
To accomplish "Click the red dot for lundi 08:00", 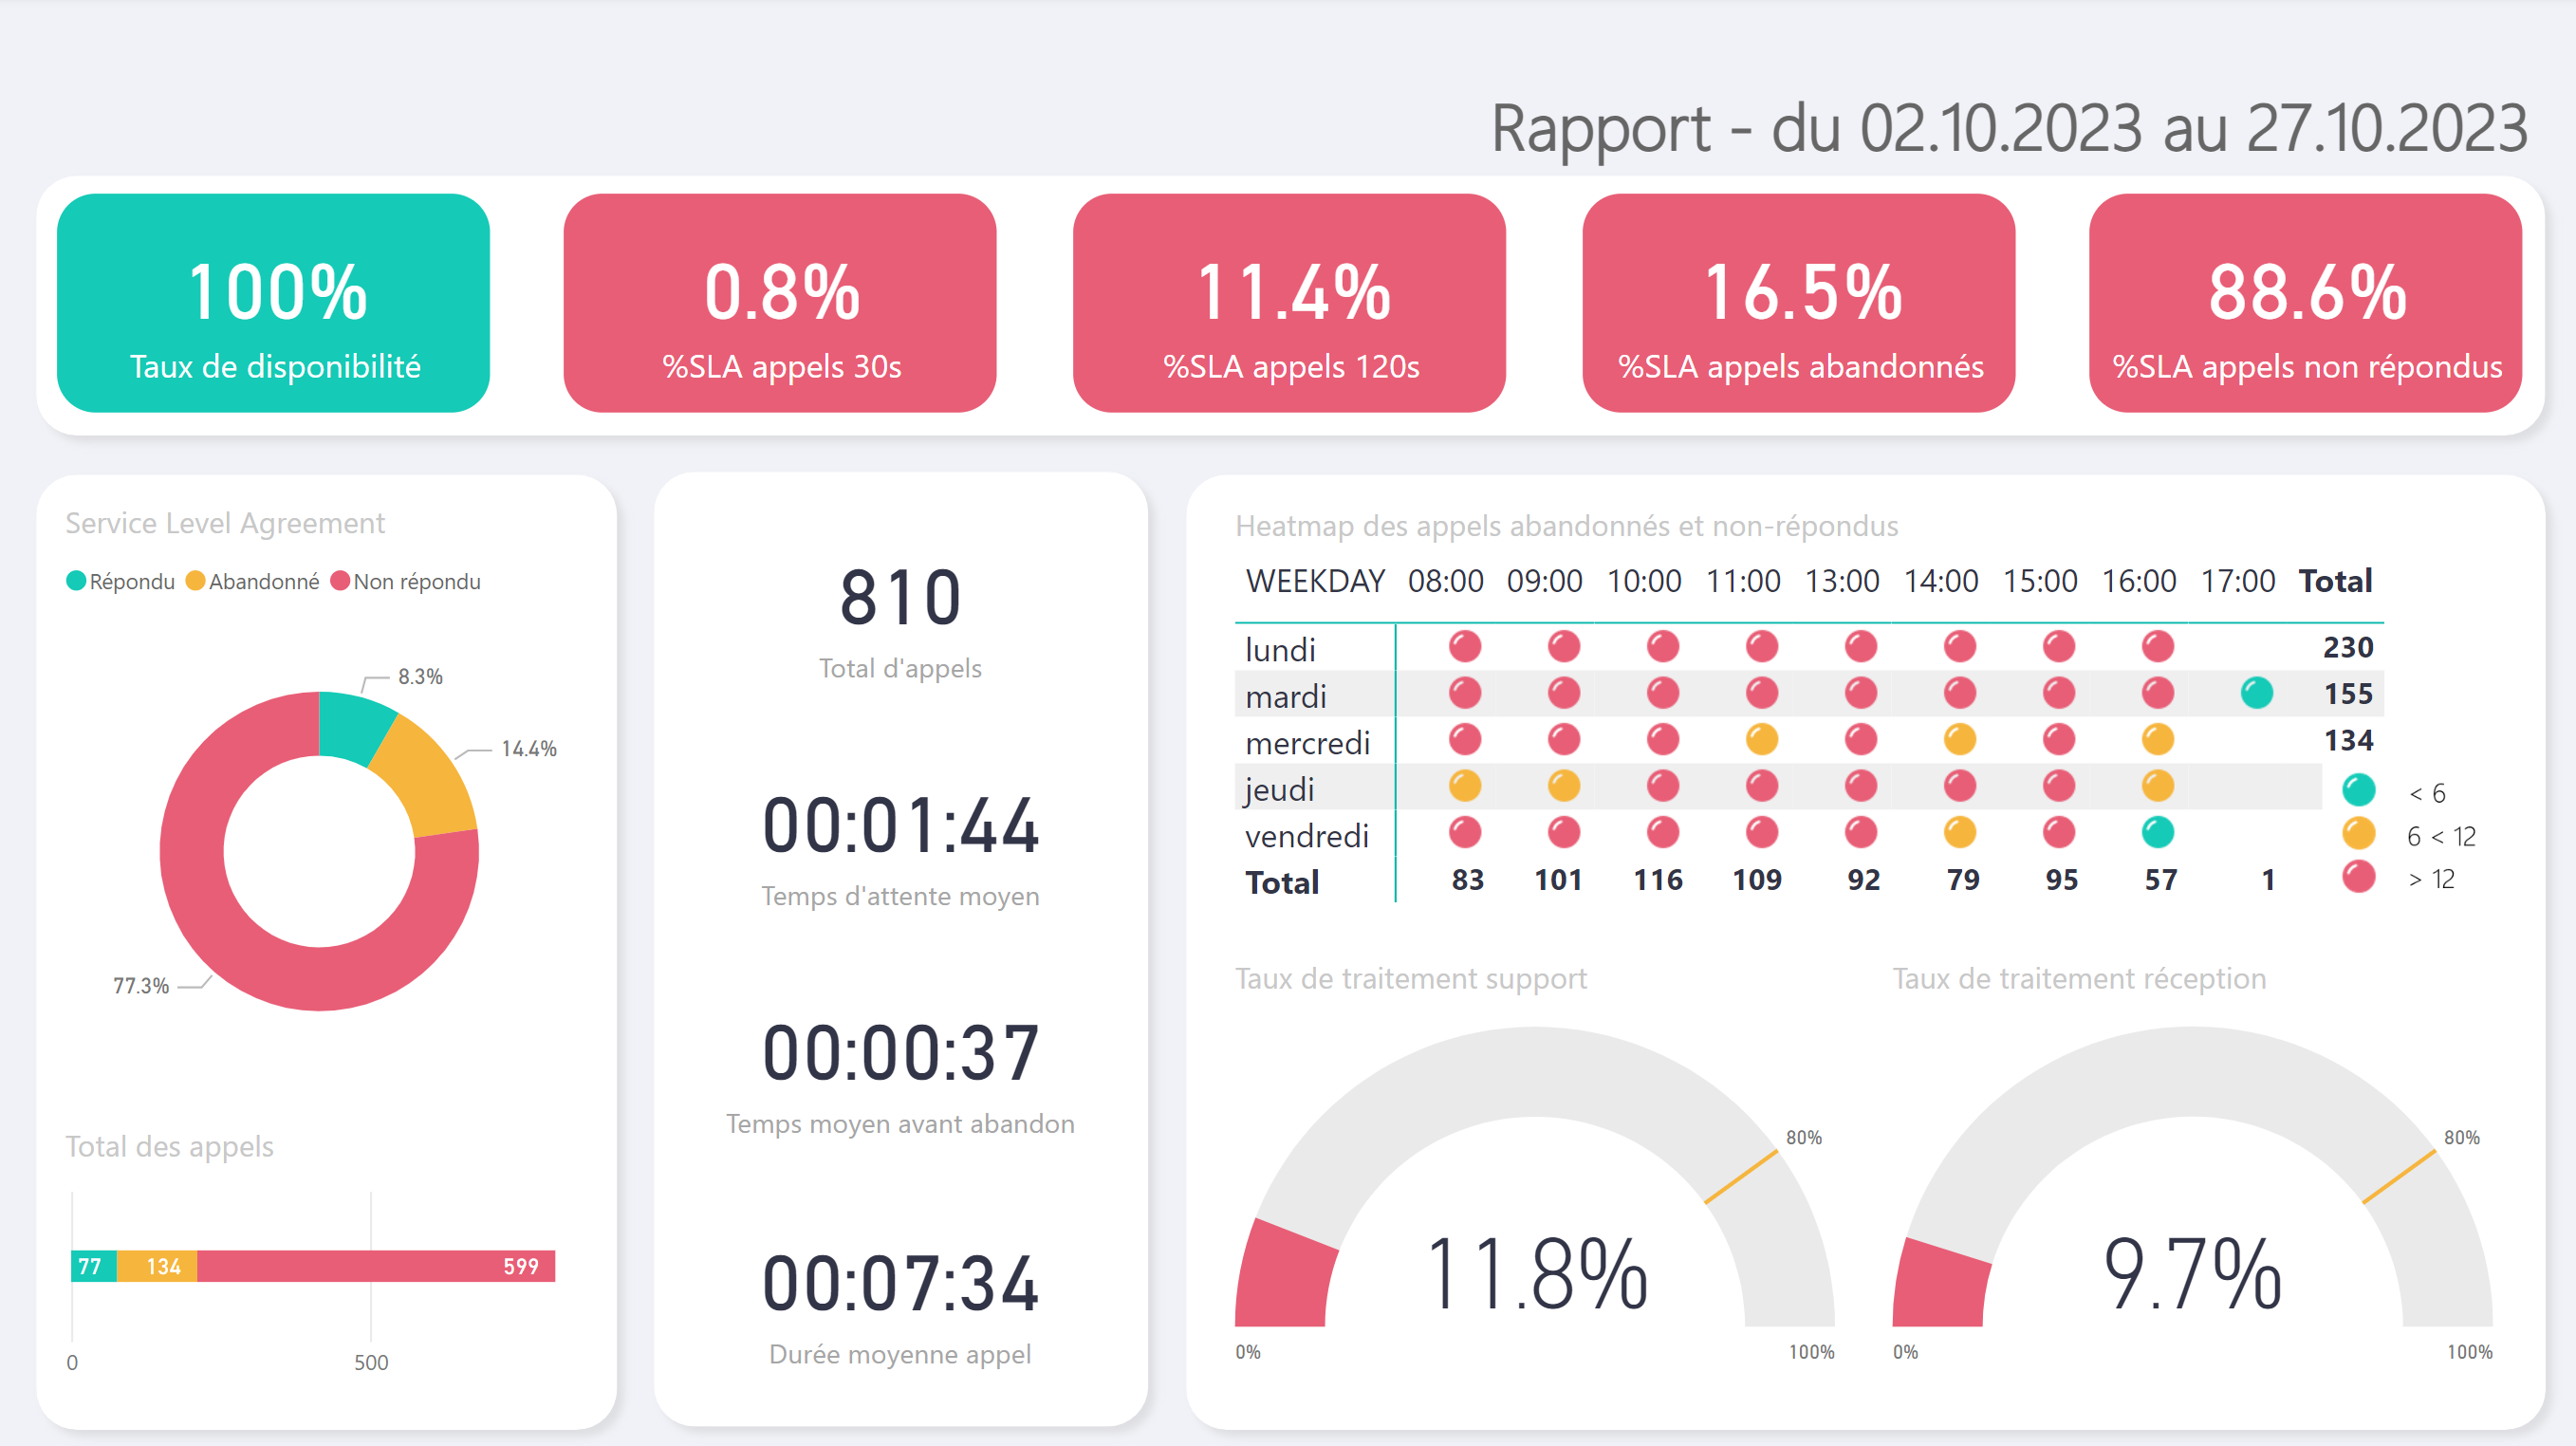I will click(1464, 647).
